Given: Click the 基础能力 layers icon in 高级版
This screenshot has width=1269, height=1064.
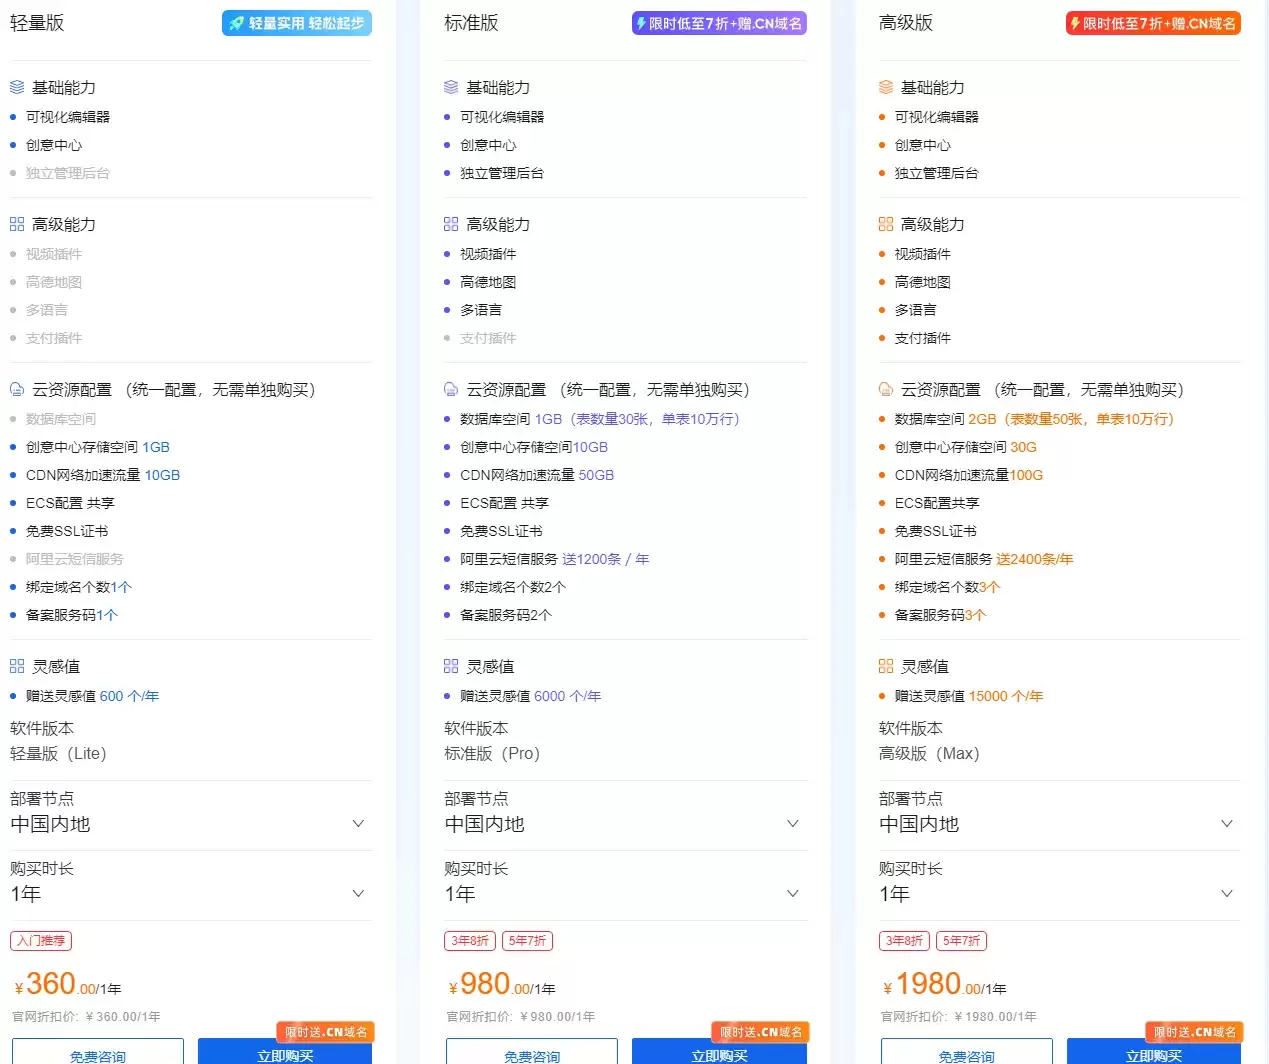Looking at the screenshot, I should point(886,87).
